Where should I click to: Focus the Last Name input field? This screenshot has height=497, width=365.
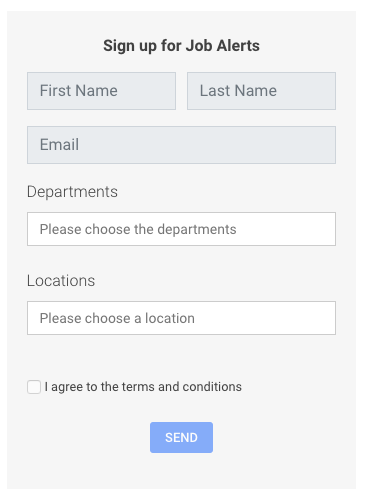(x=261, y=91)
